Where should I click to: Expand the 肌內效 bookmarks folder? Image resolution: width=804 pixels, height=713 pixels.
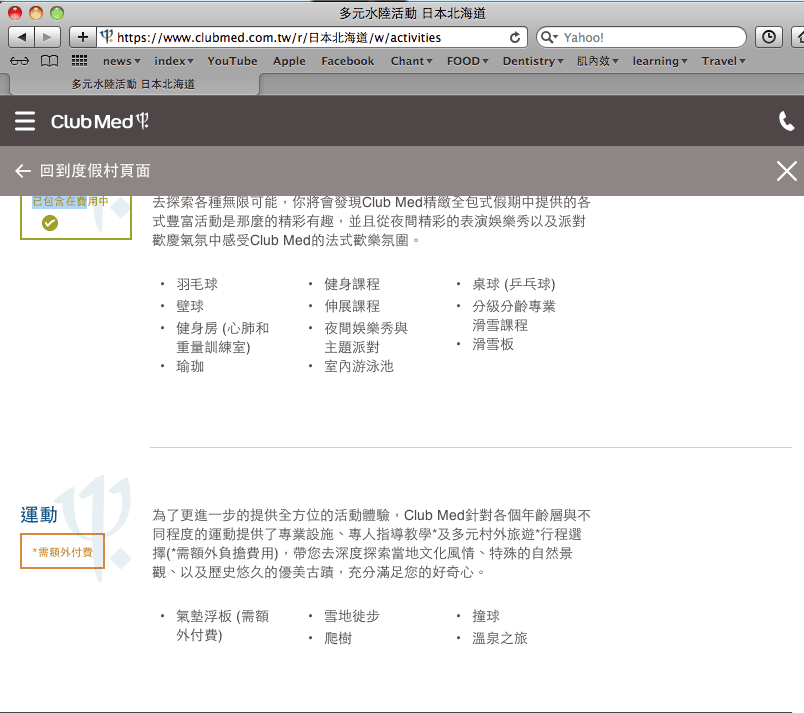pyautogui.click(x=597, y=61)
